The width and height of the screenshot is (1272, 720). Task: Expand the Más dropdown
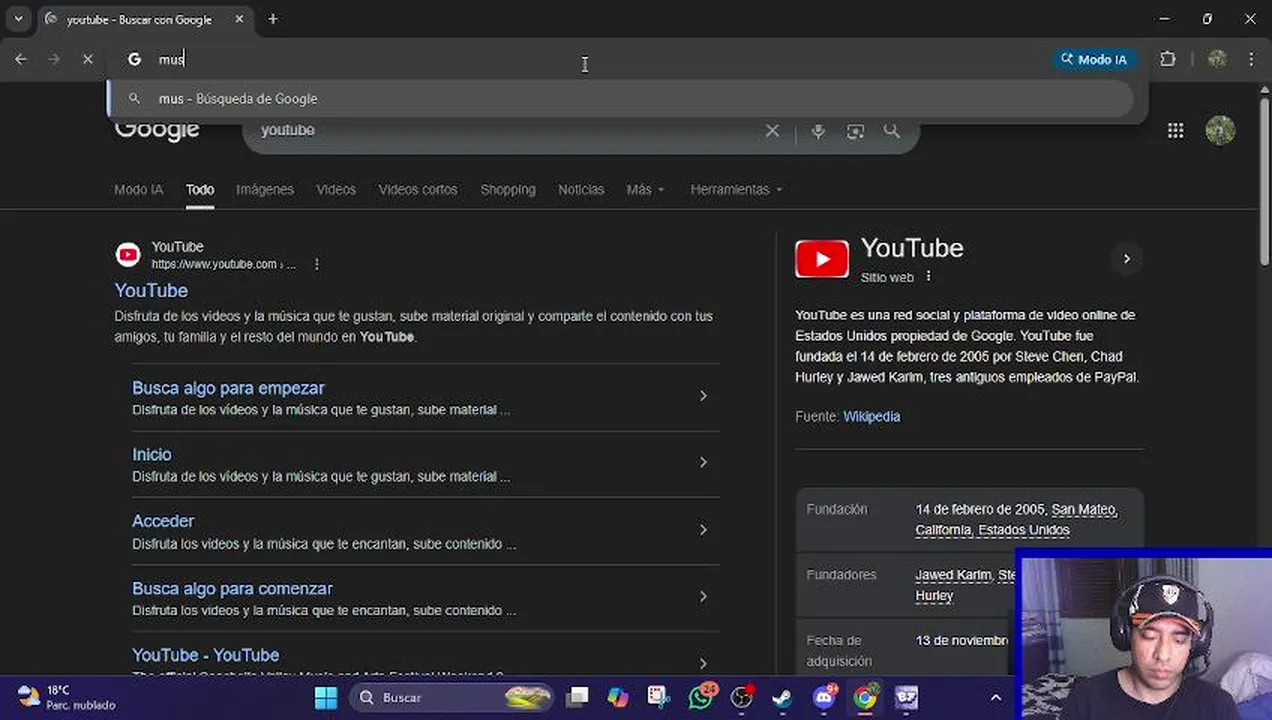[645, 189]
